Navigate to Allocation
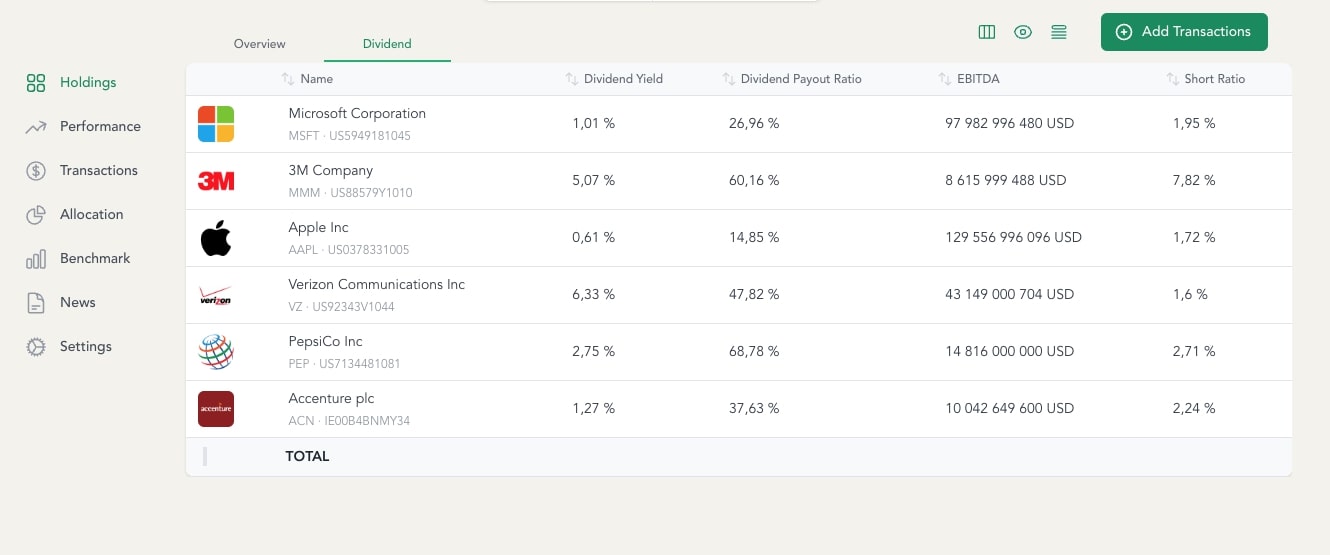Viewport: 1330px width, 555px height. 91,215
